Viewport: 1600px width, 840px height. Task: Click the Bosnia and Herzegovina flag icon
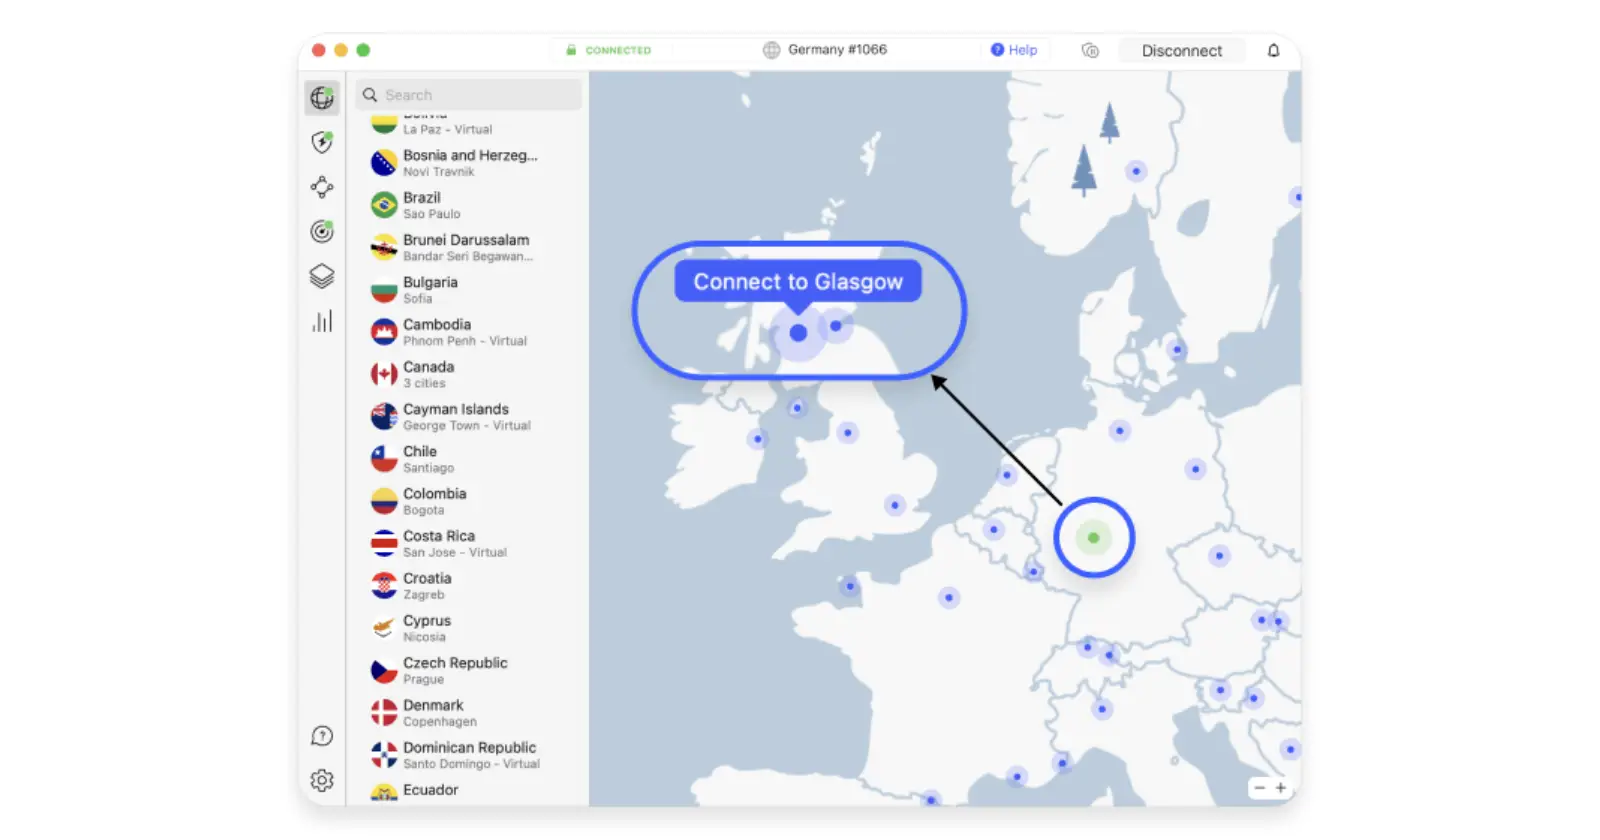pyautogui.click(x=384, y=162)
